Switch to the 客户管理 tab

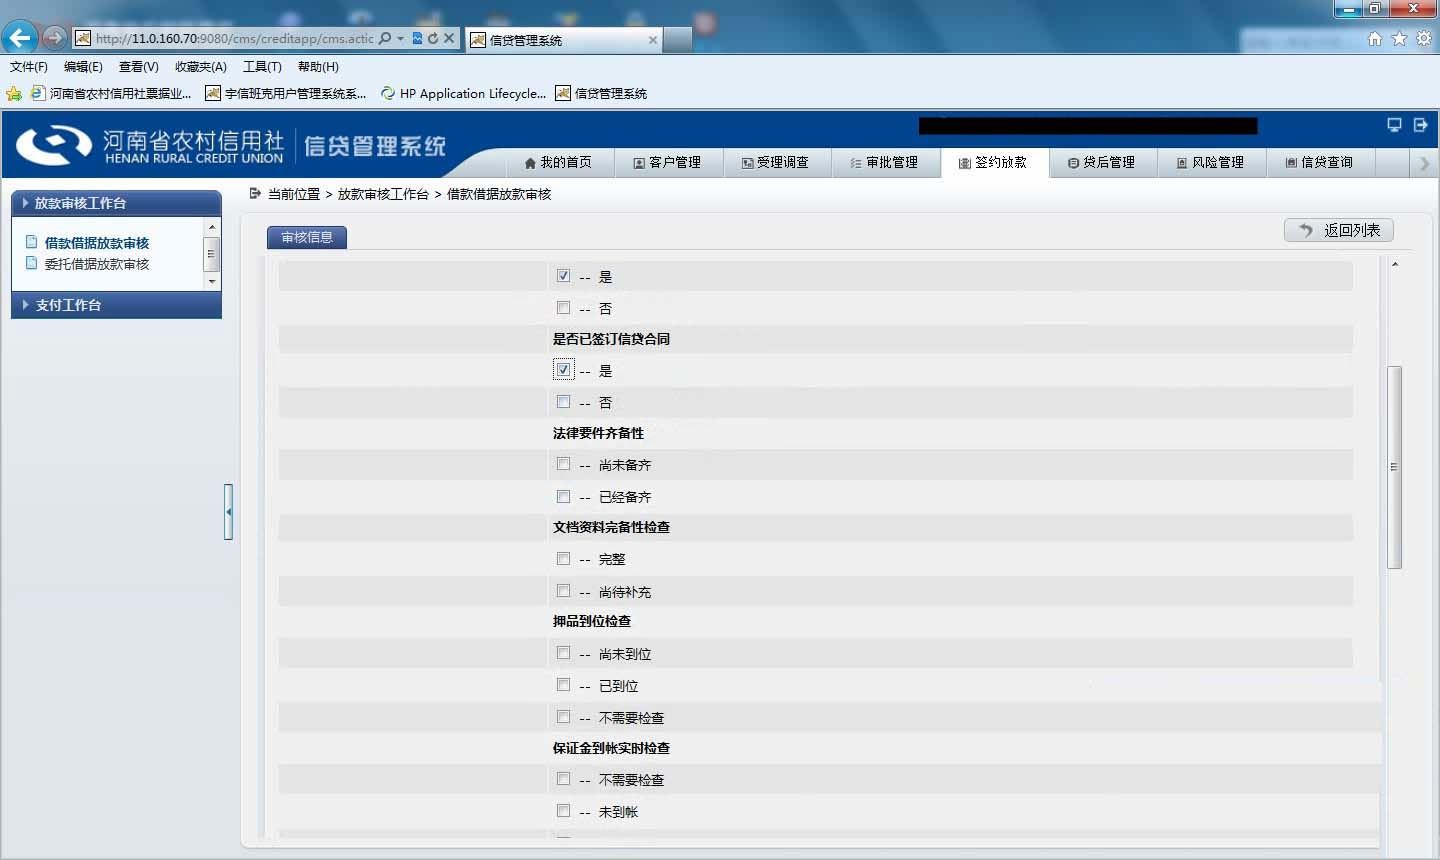(667, 162)
